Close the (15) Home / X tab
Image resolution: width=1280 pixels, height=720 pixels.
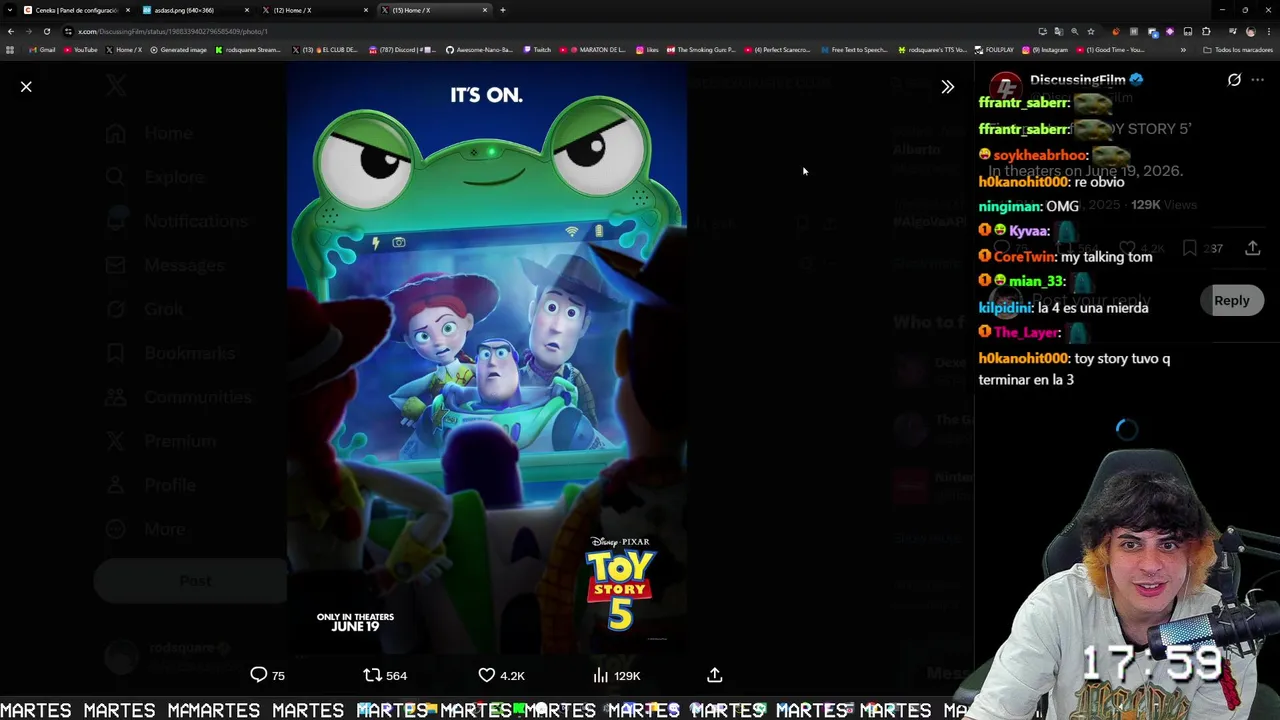pos(485,10)
